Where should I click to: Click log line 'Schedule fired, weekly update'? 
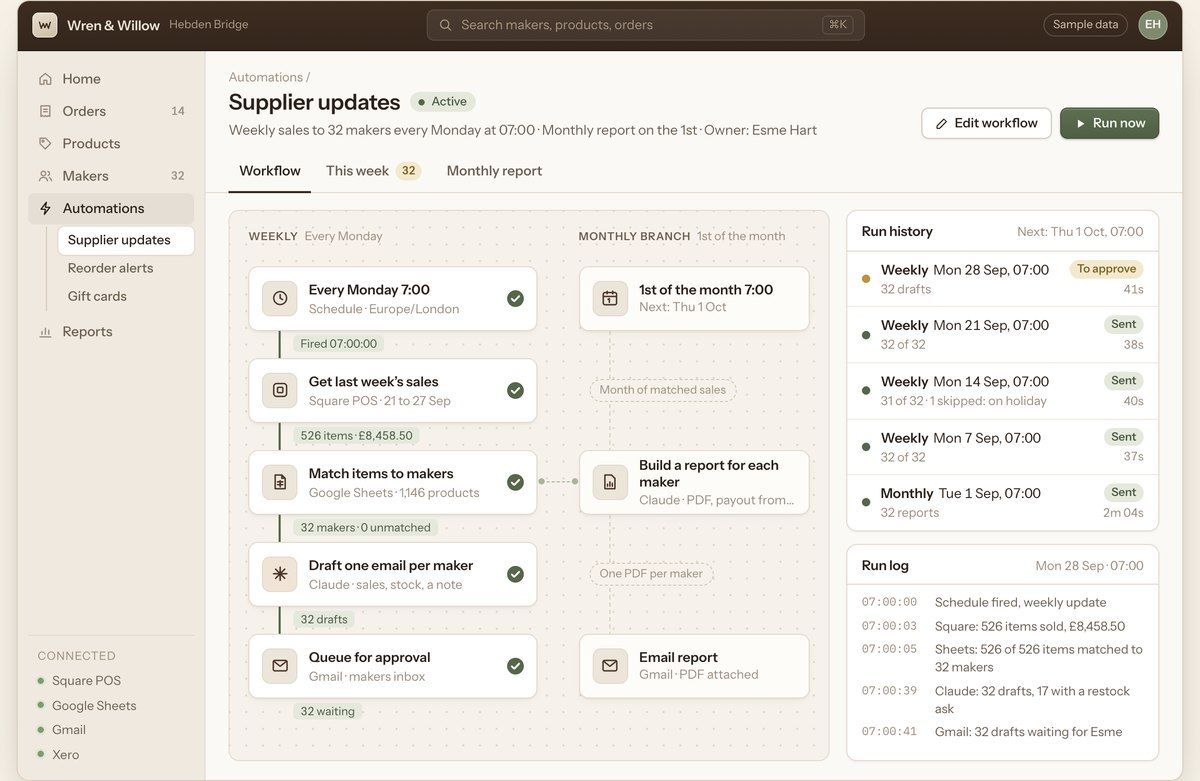click(1020, 603)
